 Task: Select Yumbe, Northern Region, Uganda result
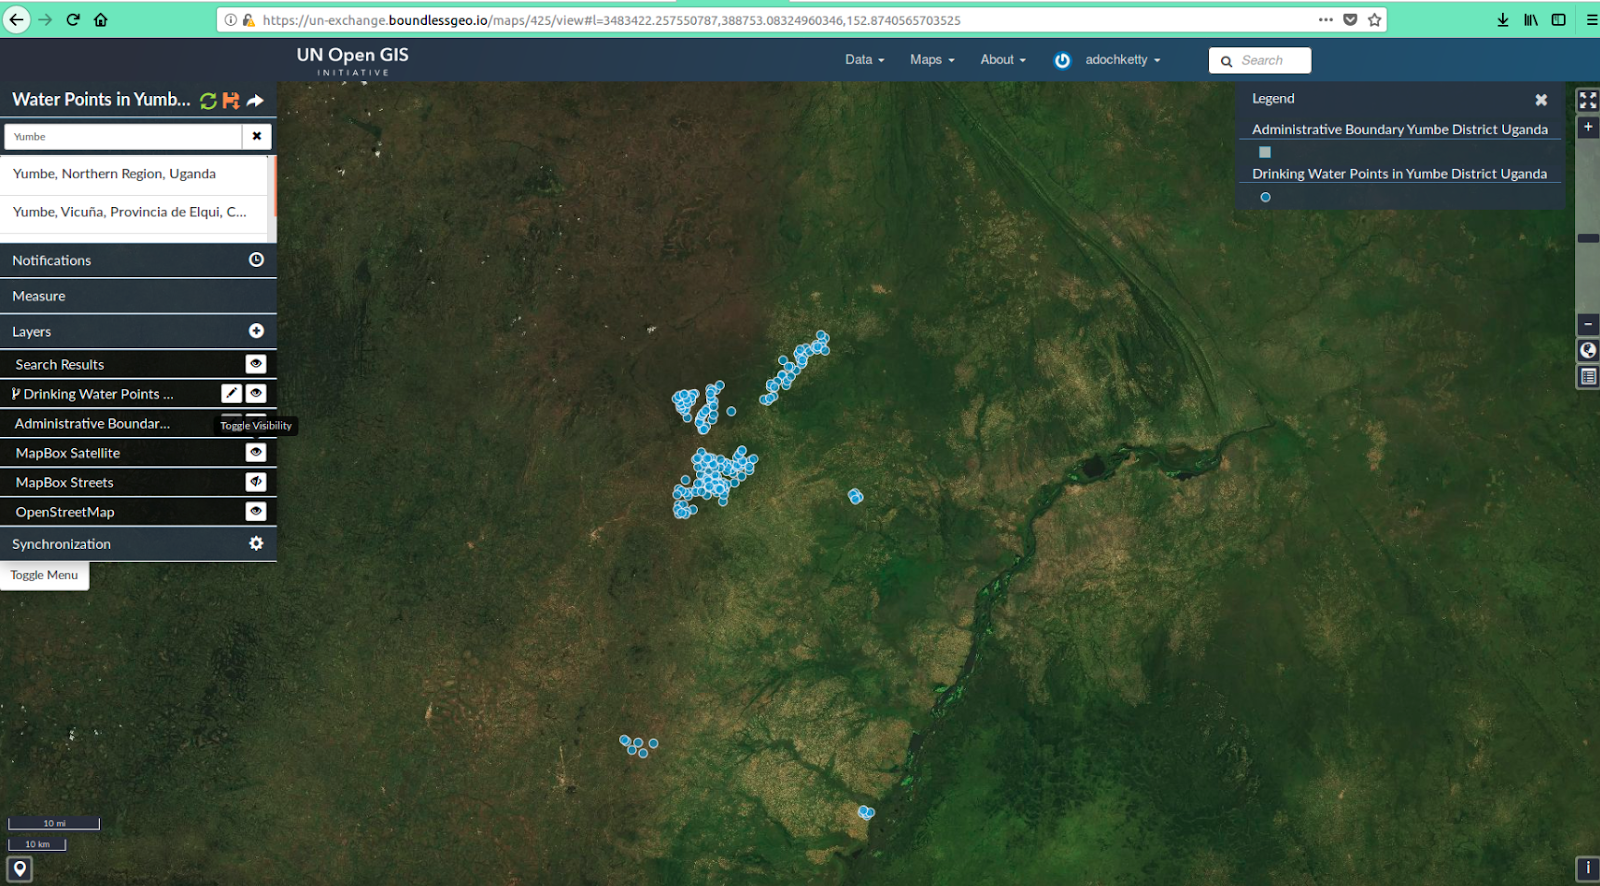(x=114, y=174)
